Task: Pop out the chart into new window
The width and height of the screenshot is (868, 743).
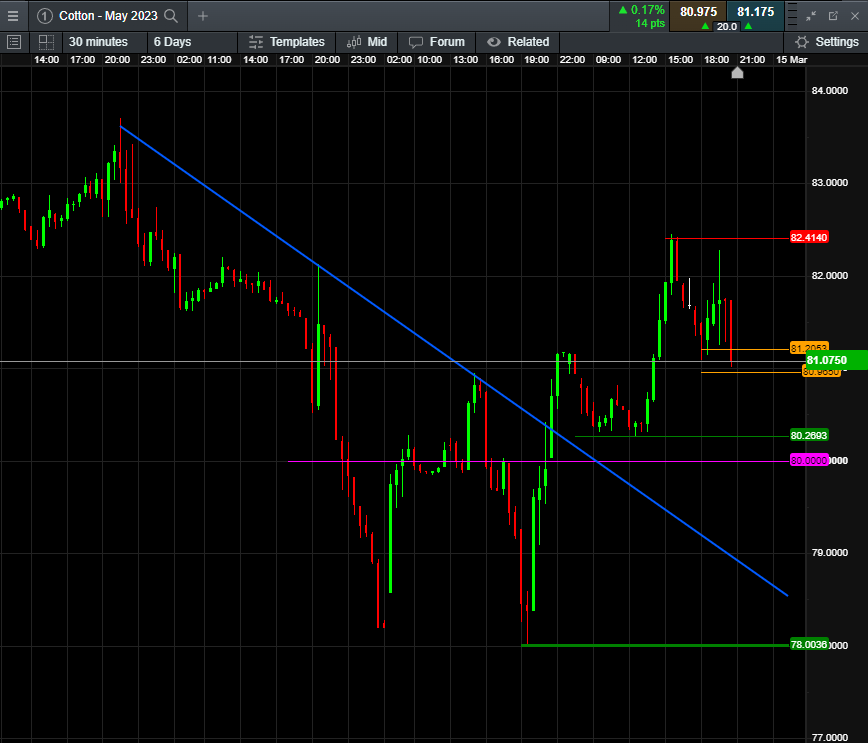Action: 833,16
